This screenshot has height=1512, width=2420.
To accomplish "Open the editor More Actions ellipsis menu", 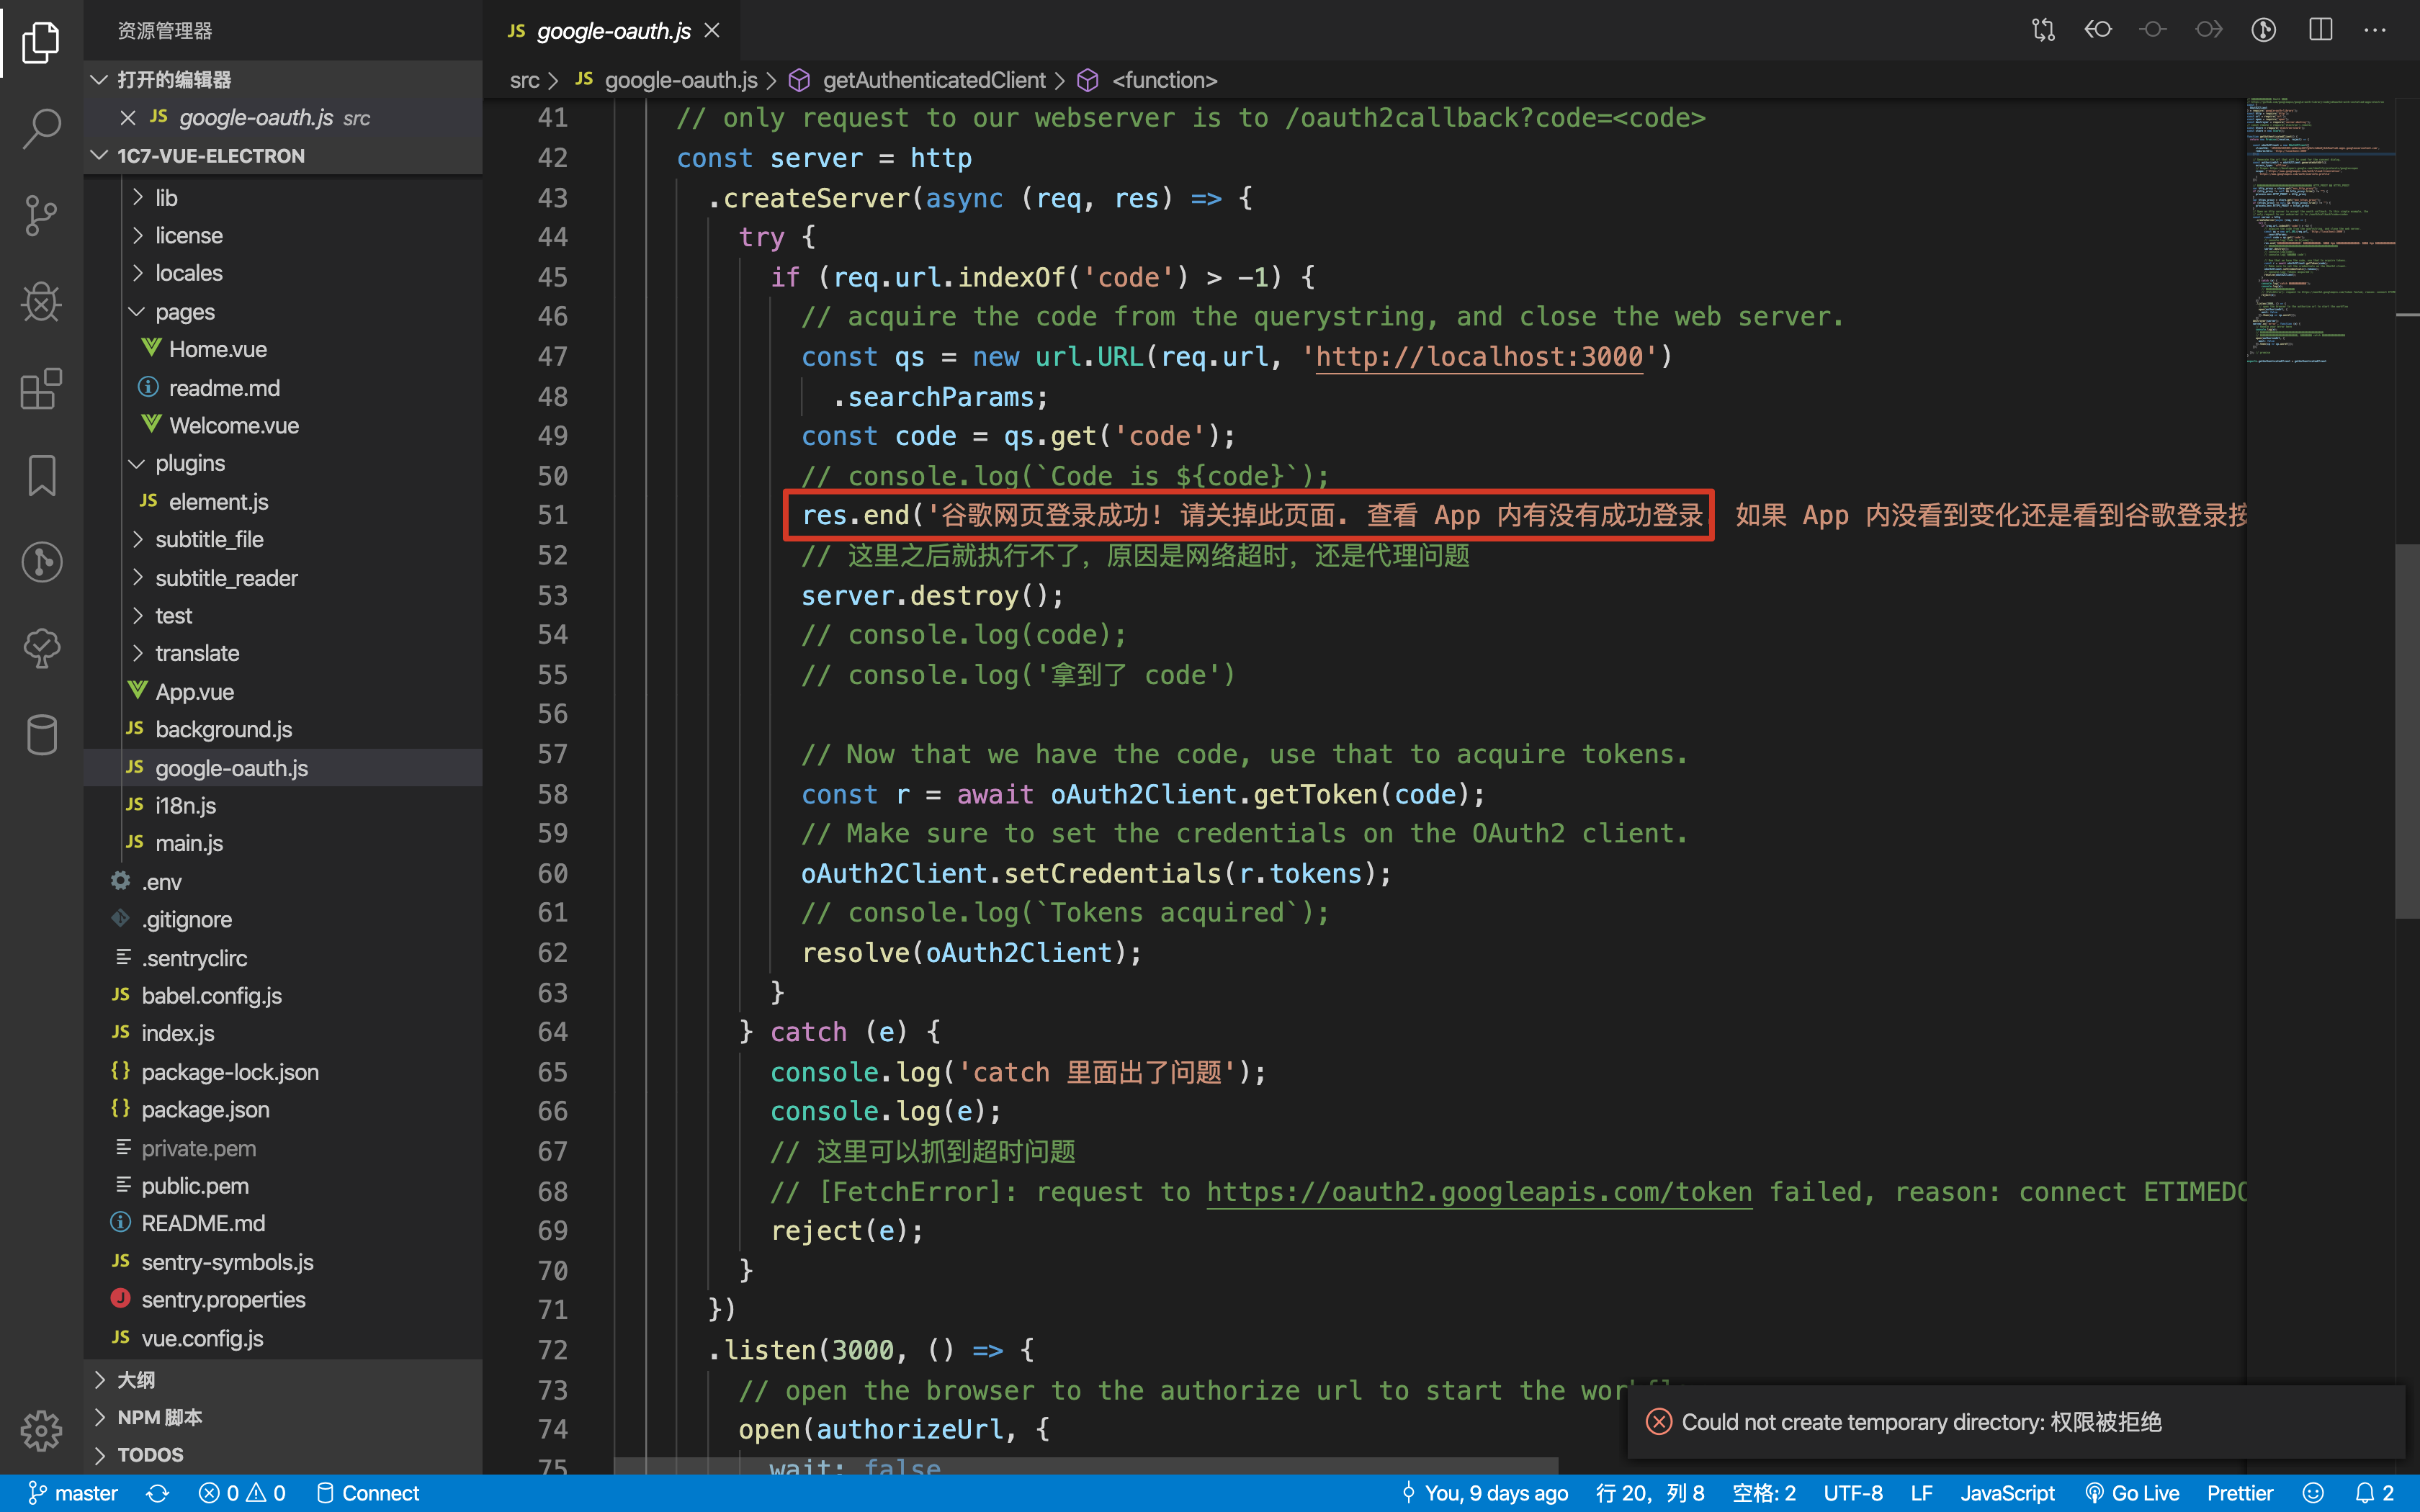I will 2375,30.
